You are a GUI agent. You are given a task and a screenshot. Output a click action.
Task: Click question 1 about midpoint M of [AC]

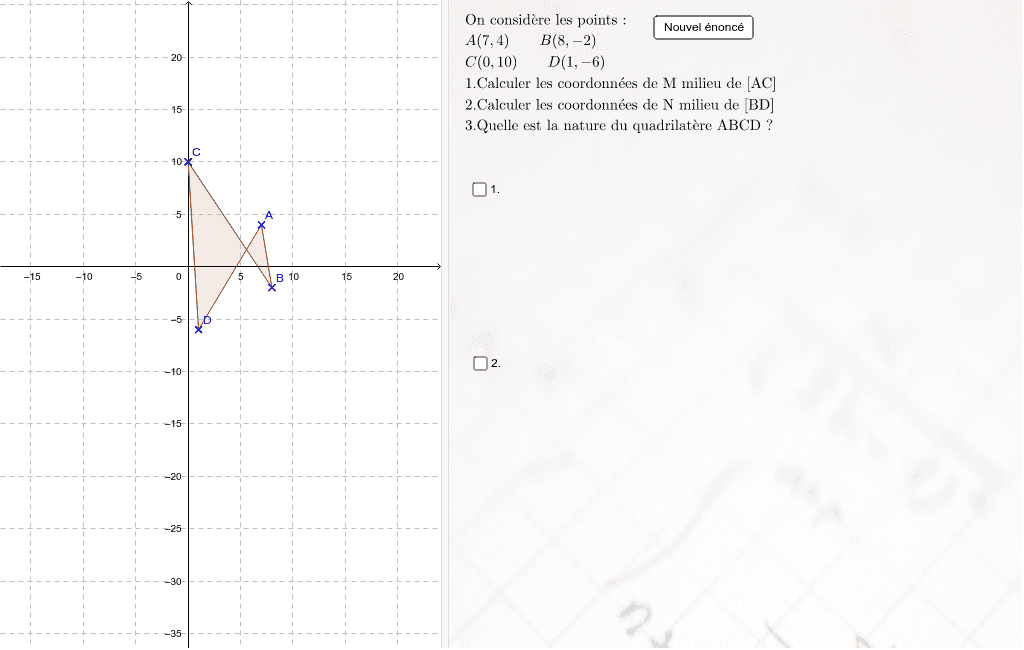pyautogui.click(x=620, y=83)
